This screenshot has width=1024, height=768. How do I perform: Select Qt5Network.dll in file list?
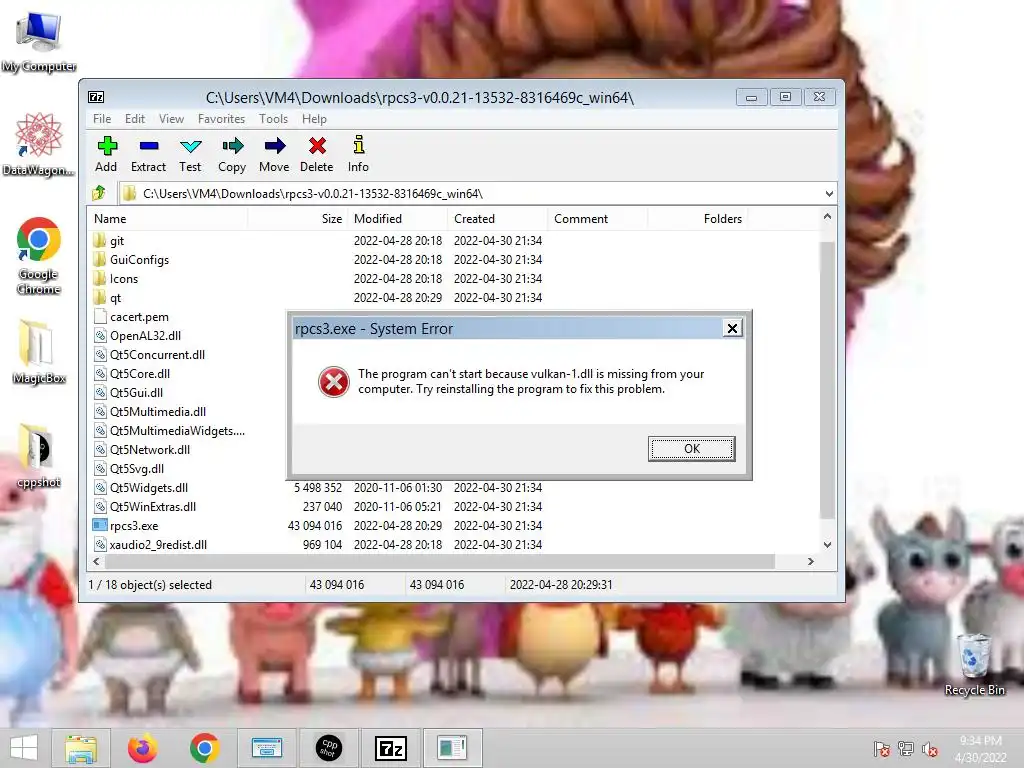click(x=142, y=449)
